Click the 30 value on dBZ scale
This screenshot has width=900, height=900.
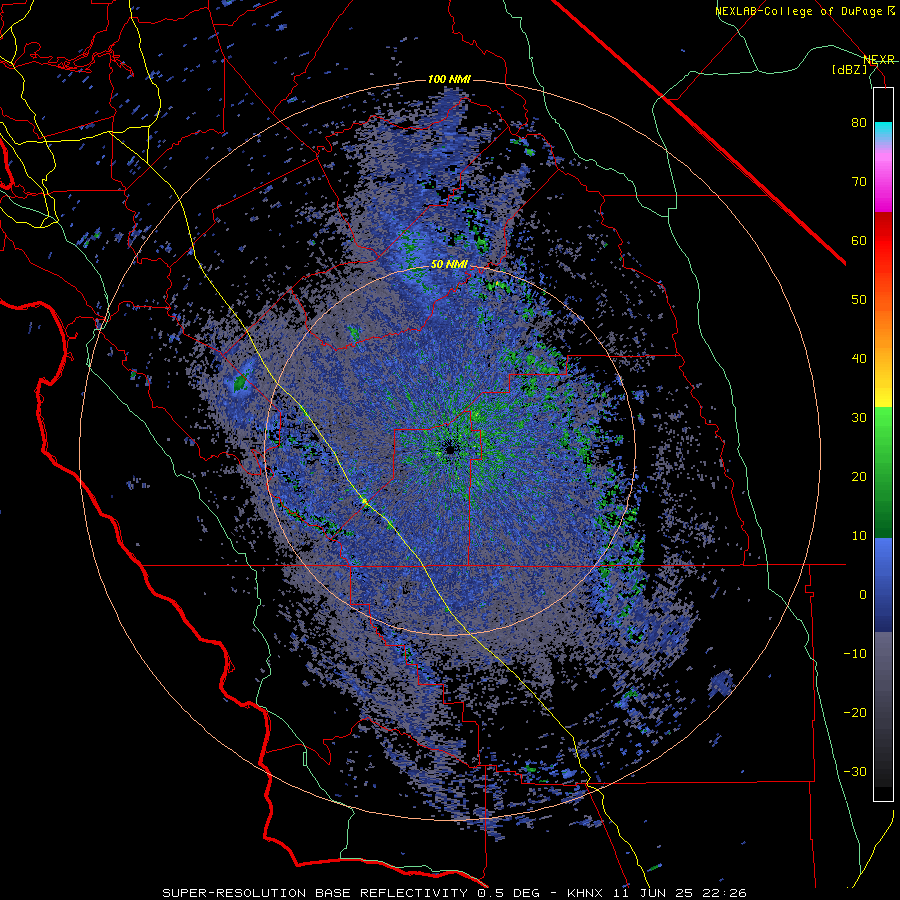[x=859, y=418]
